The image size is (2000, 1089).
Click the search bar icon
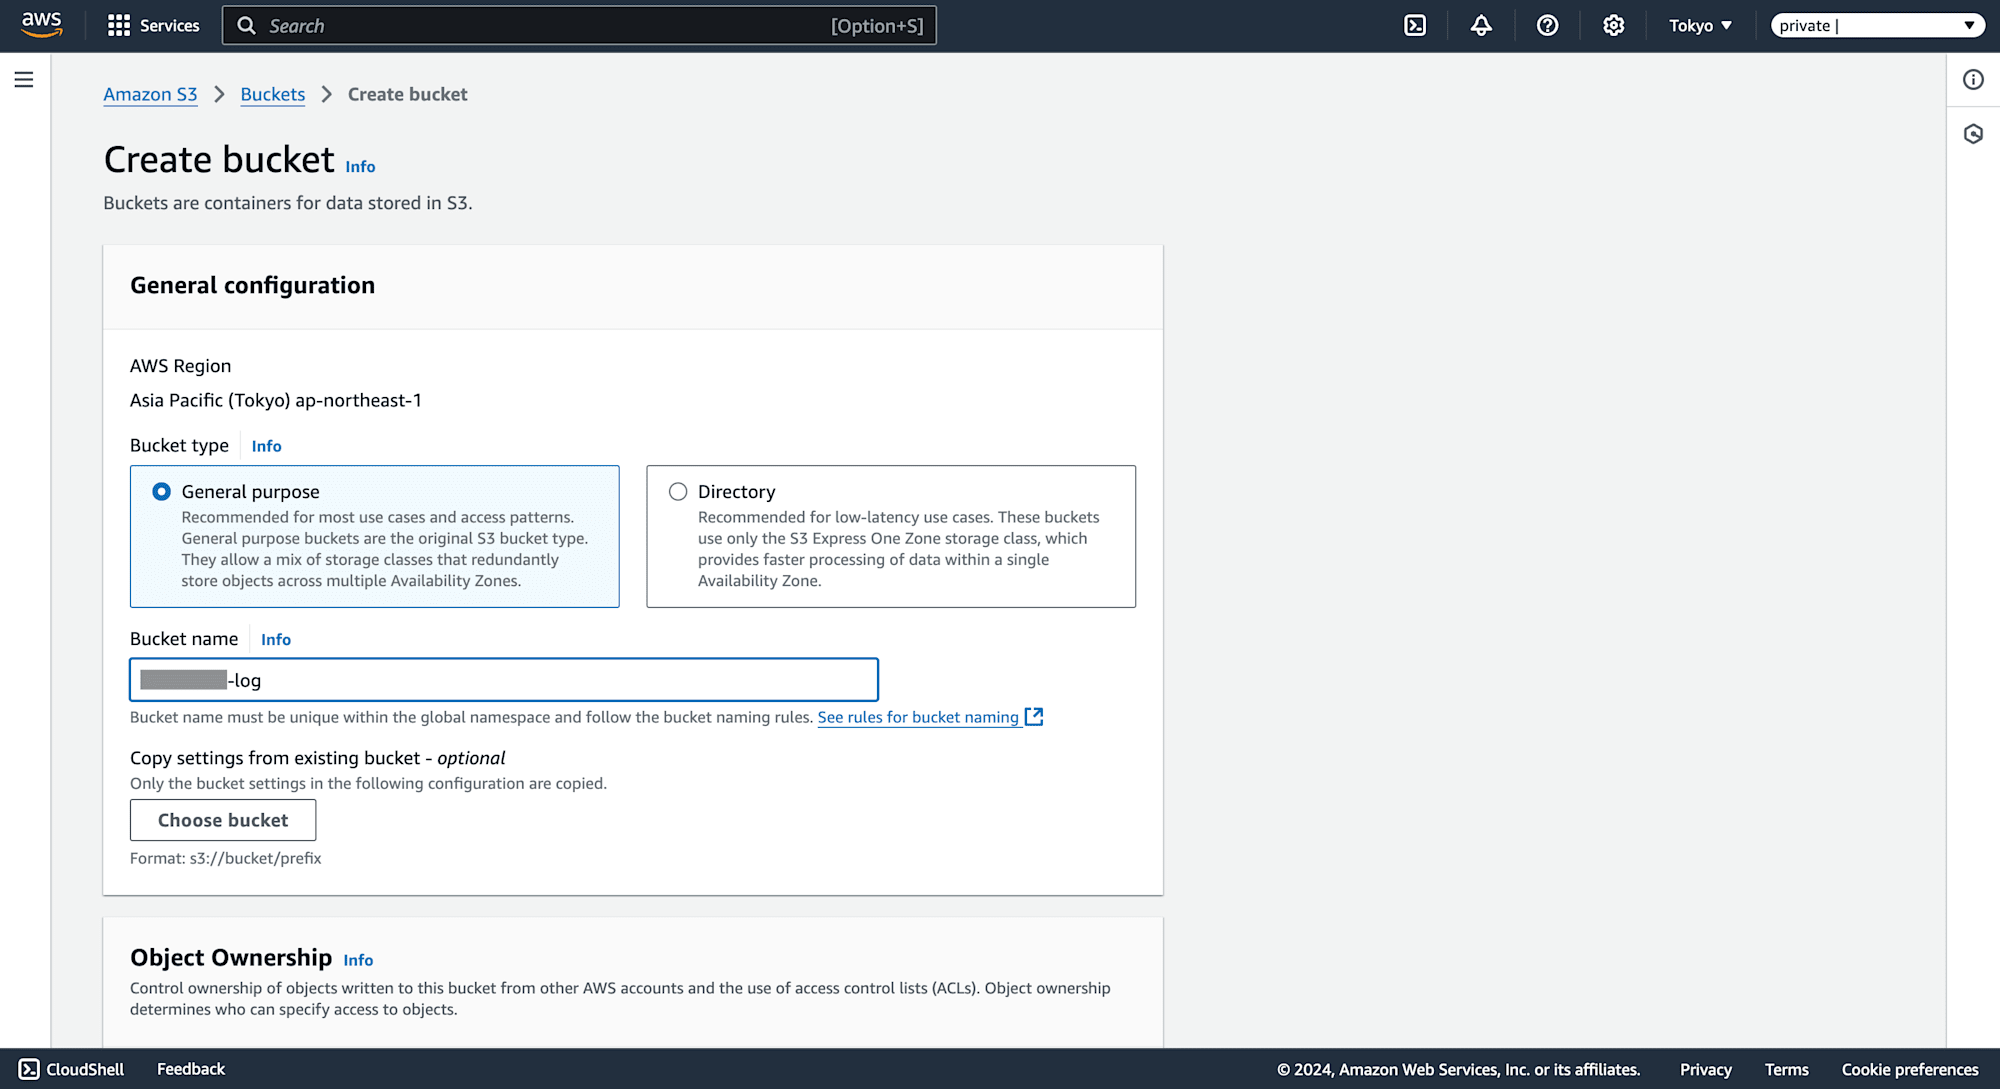pyautogui.click(x=247, y=25)
